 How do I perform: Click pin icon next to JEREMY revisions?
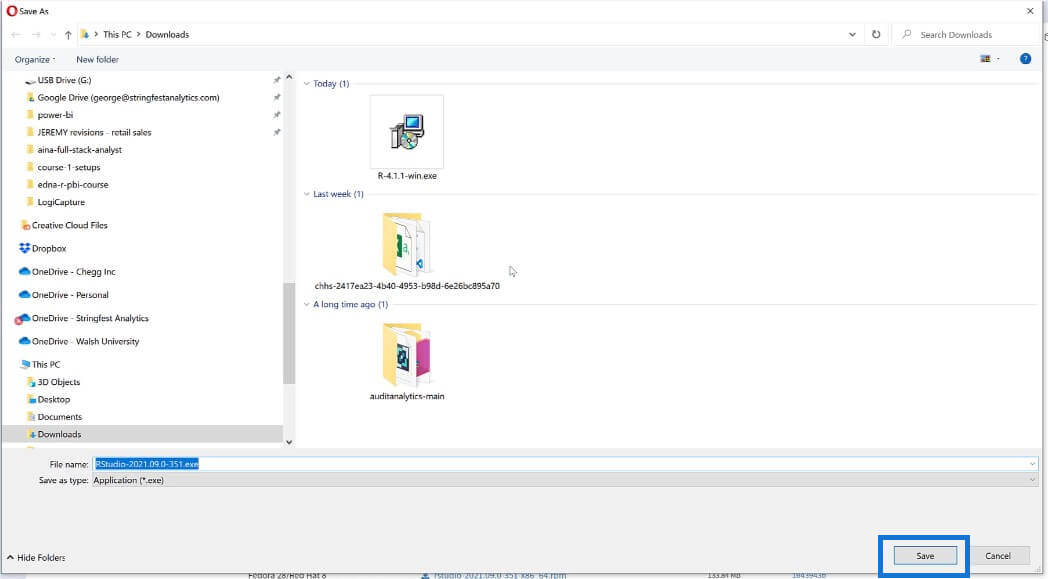pyautogui.click(x=277, y=132)
